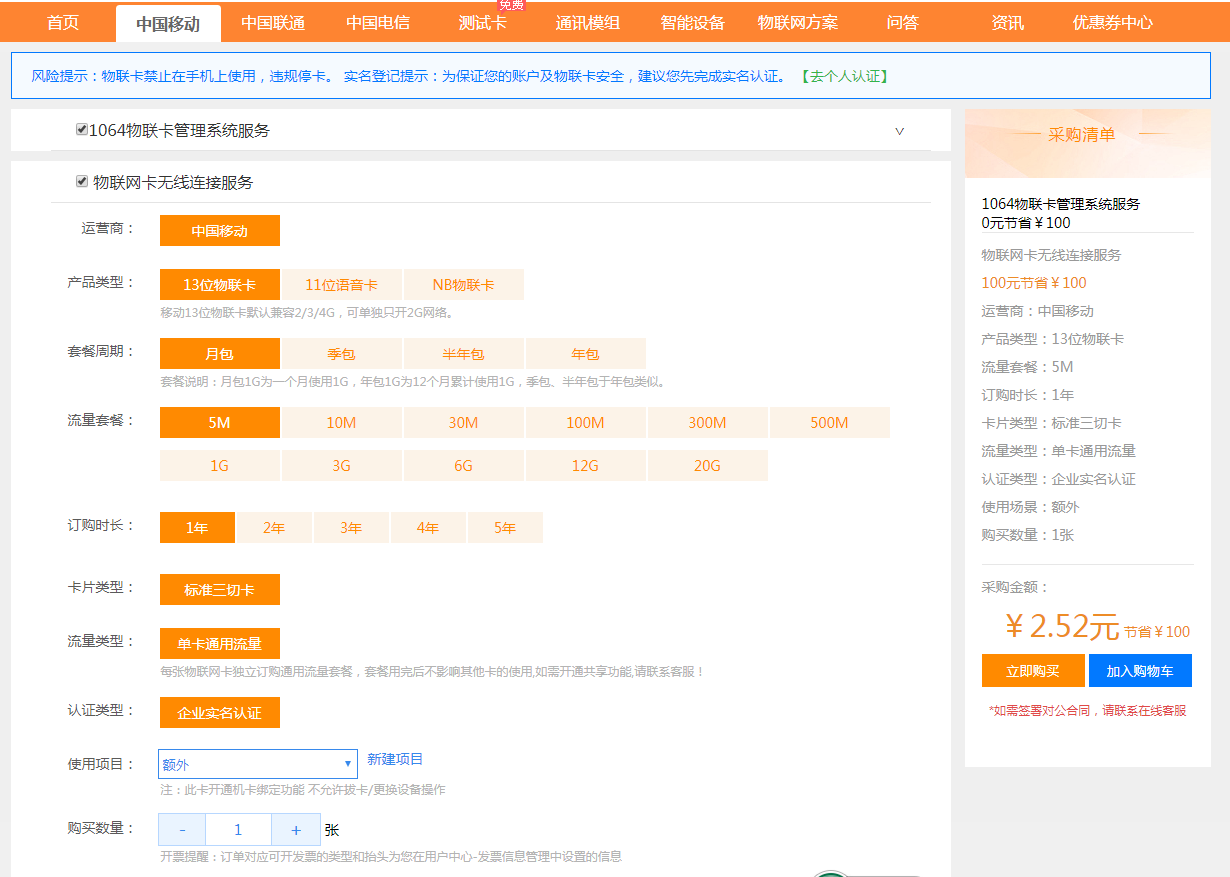Toggle the 1064物联卡管理系统服务 checkbox
This screenshot has height=877, width=1230.
point(82,130)
